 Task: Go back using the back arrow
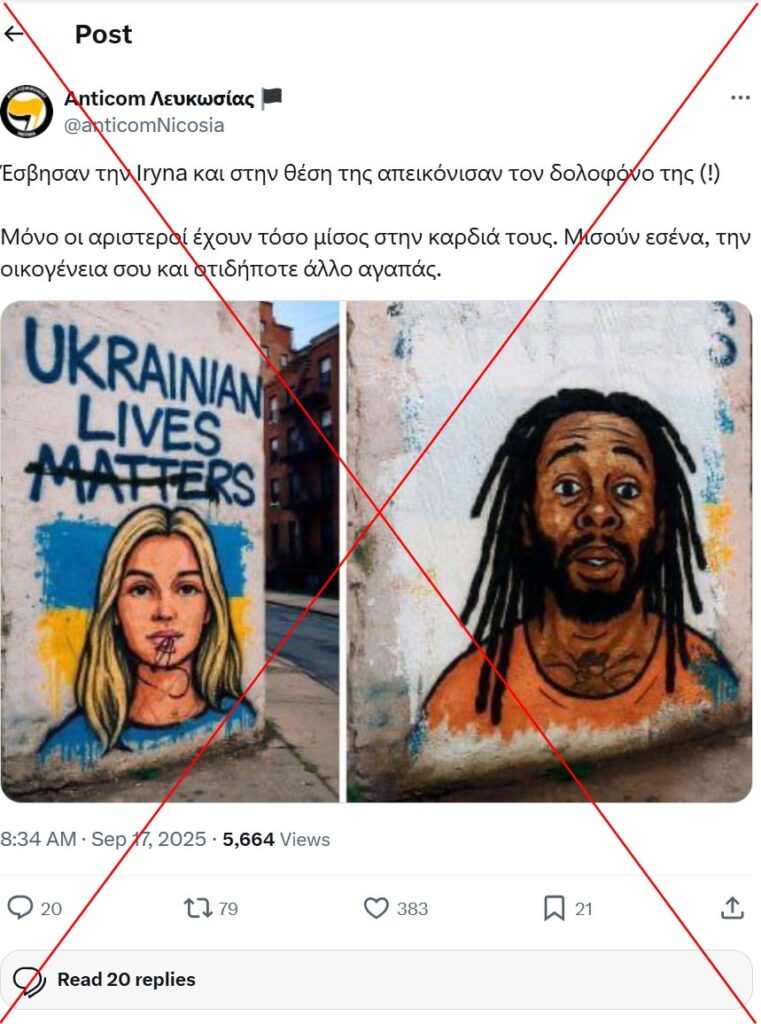(x=13, y=34)
